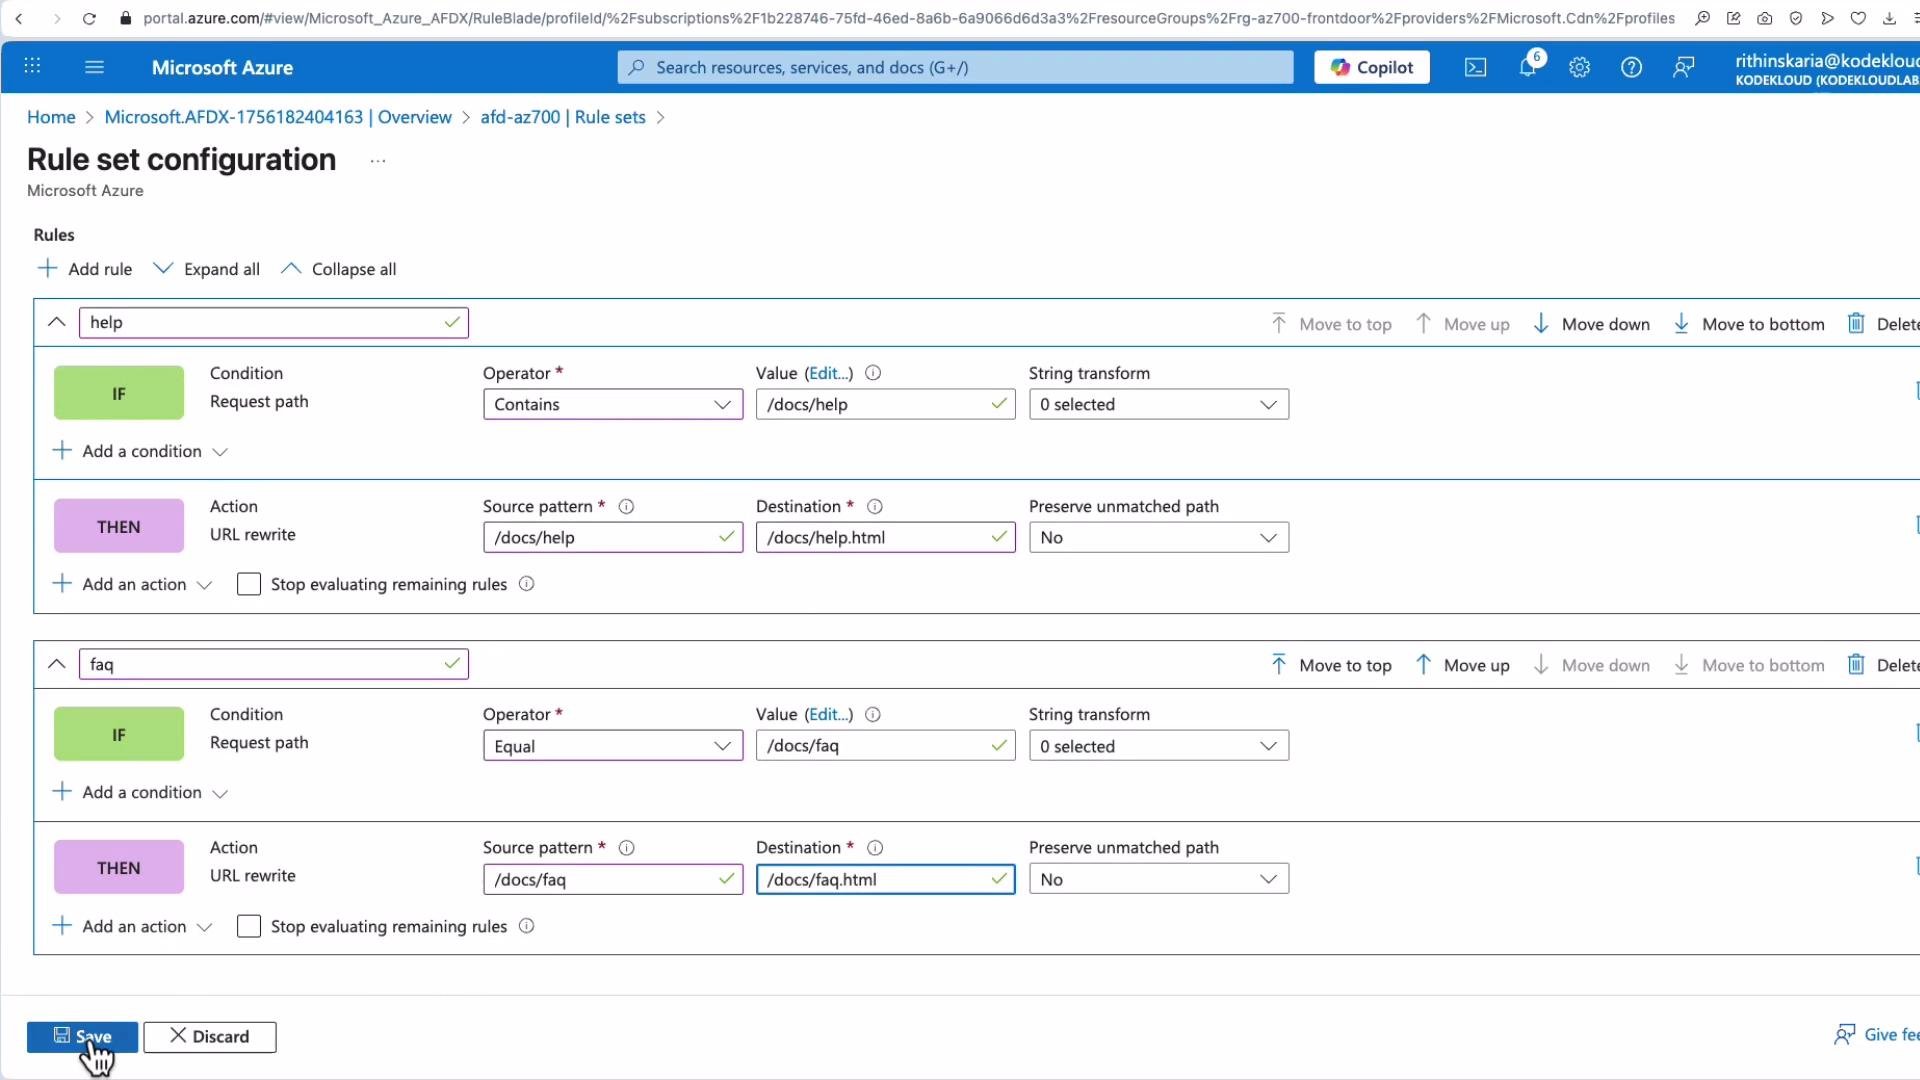Move the faq rule to top
The width and height of the screenshot is (1920, 1080).
1331,665
